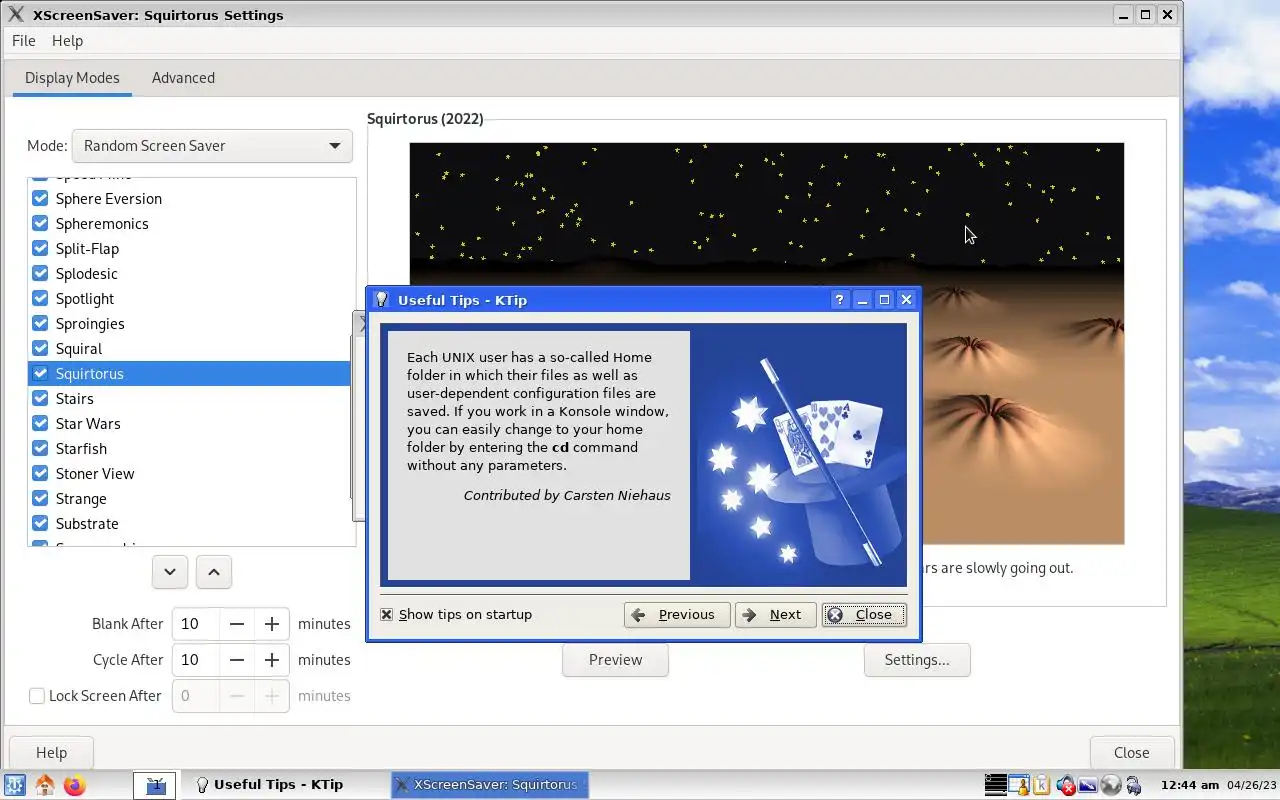Increase the Cycle After minutes
The height and width of the screenshot is (800, 1280).
click(x=271, y=660)
